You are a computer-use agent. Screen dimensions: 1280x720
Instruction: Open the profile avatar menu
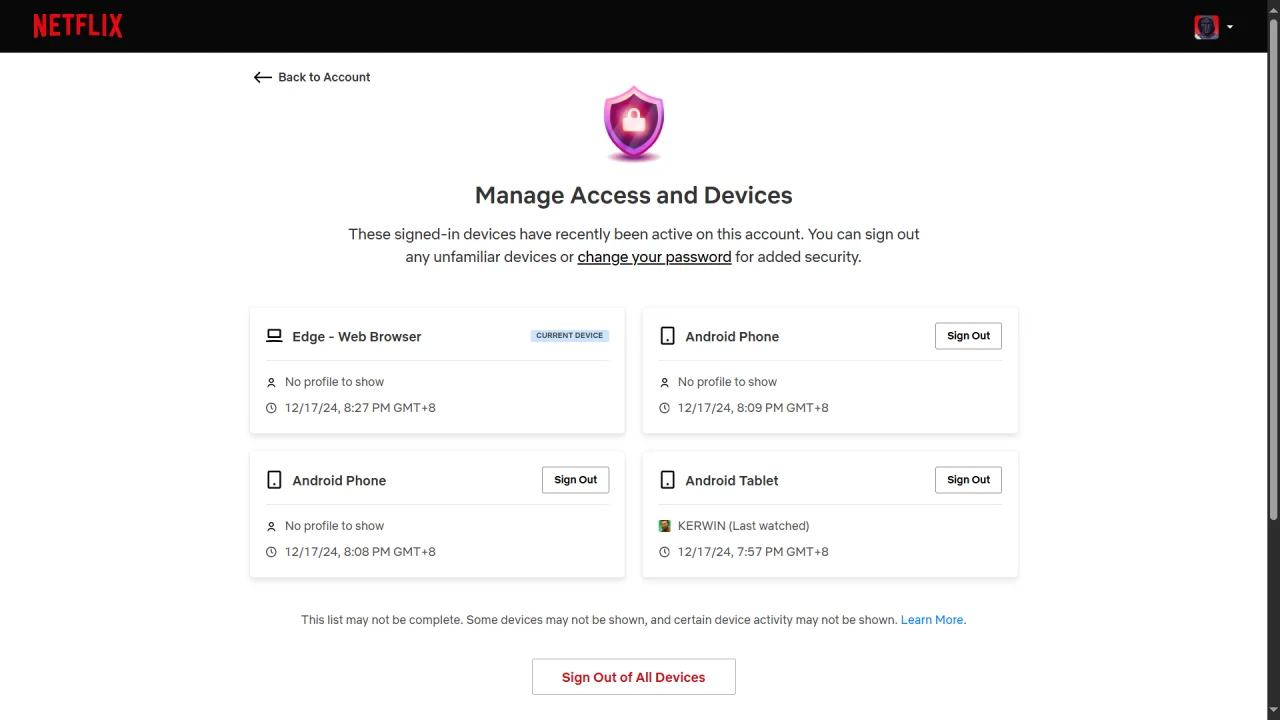point(1206,27)
